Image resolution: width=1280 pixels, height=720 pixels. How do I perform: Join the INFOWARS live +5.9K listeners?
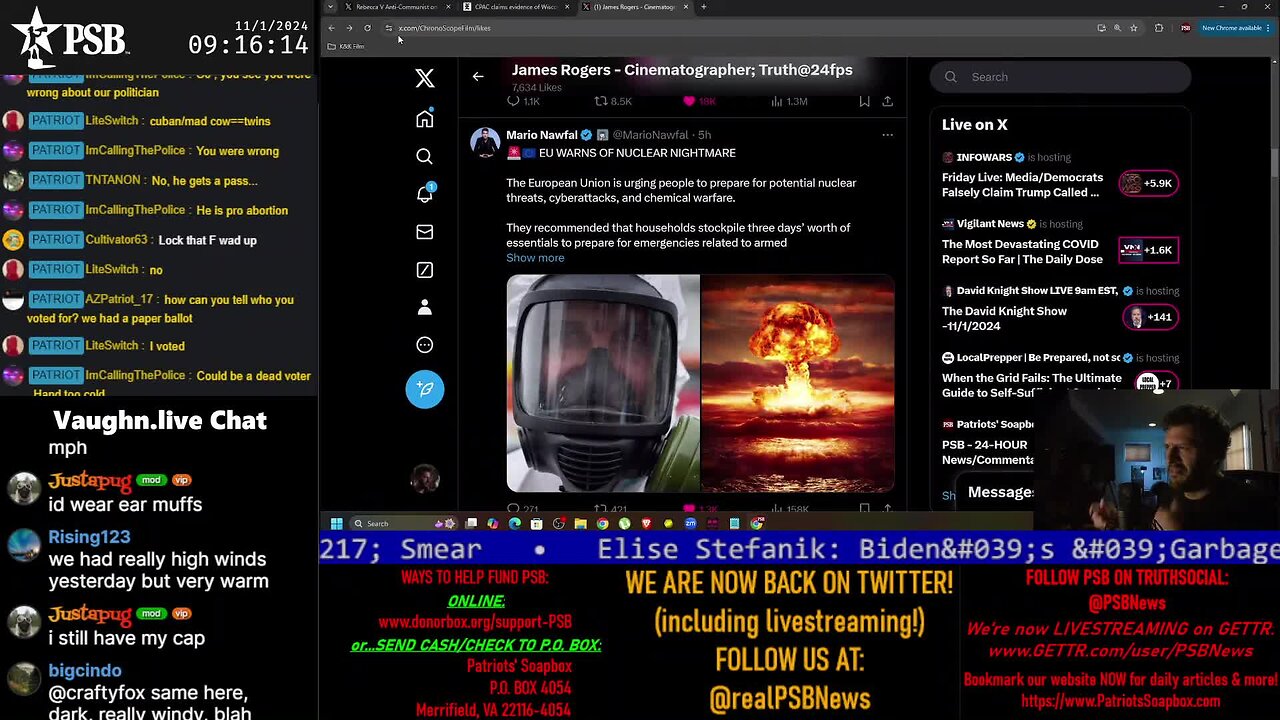pyautogui.click(x=1148, y=183)
